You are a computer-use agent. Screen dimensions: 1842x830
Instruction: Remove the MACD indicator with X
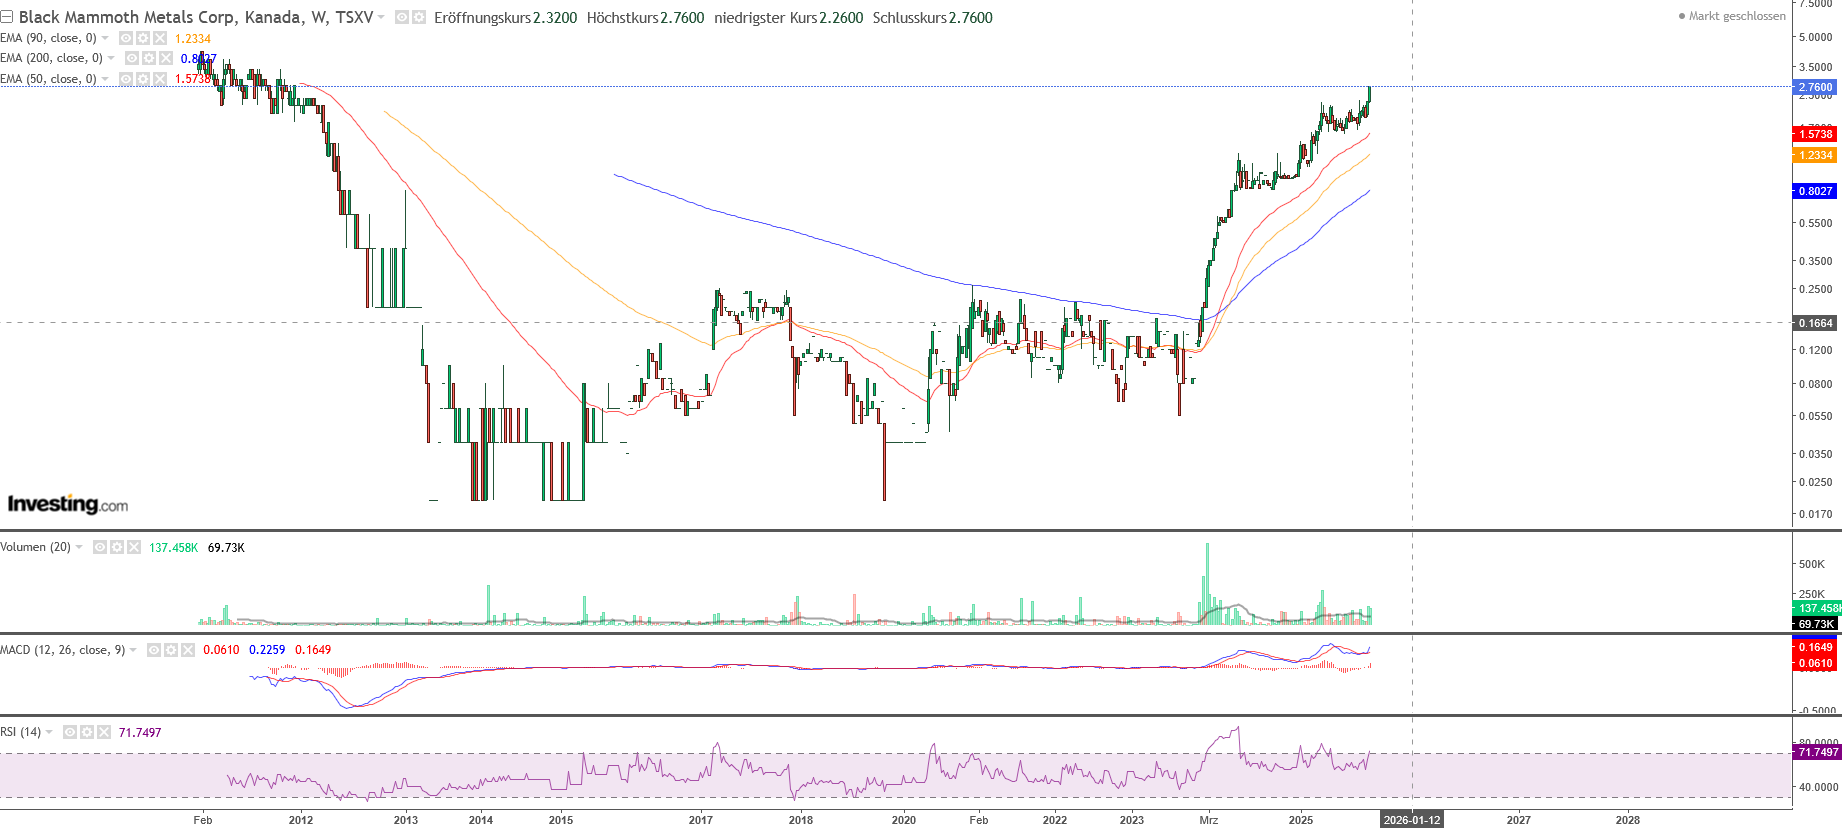point(188,650)
